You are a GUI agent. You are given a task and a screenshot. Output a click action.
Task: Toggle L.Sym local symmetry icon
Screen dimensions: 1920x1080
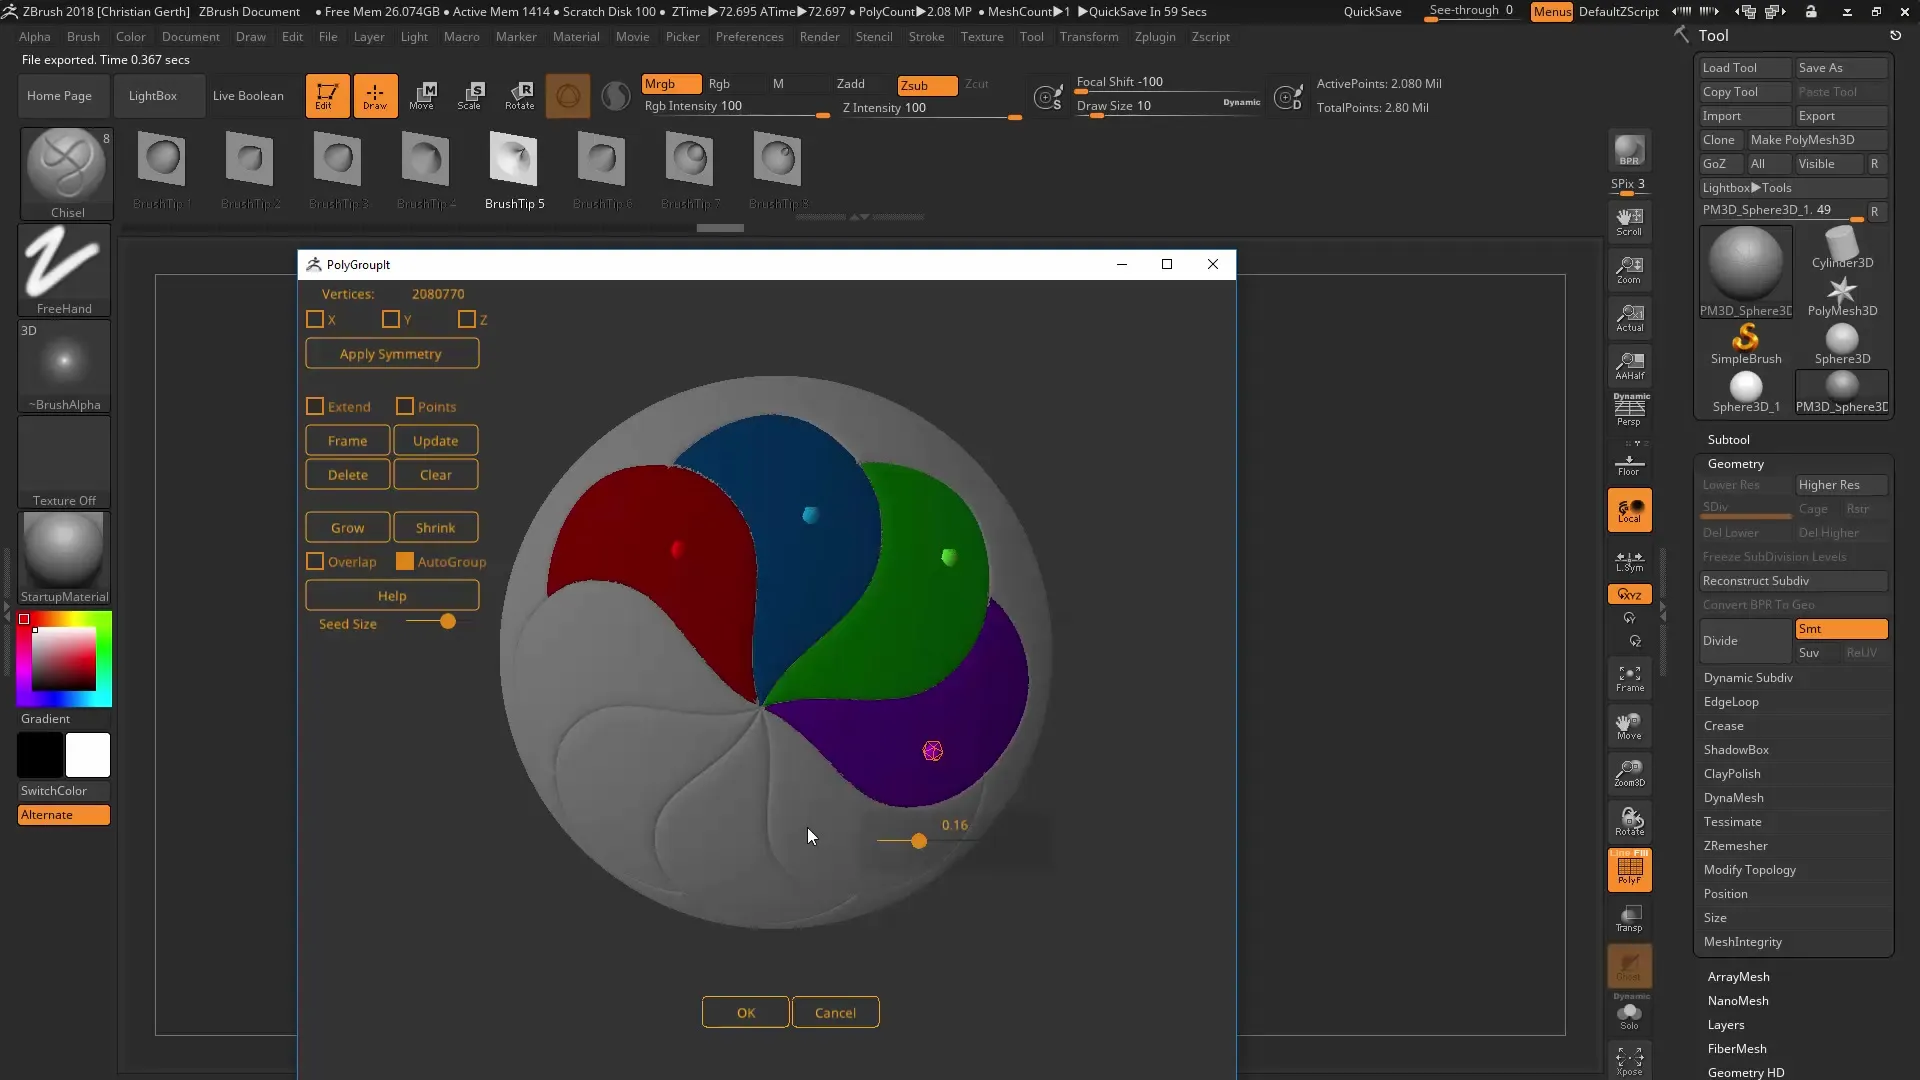tap(1629, 561)
